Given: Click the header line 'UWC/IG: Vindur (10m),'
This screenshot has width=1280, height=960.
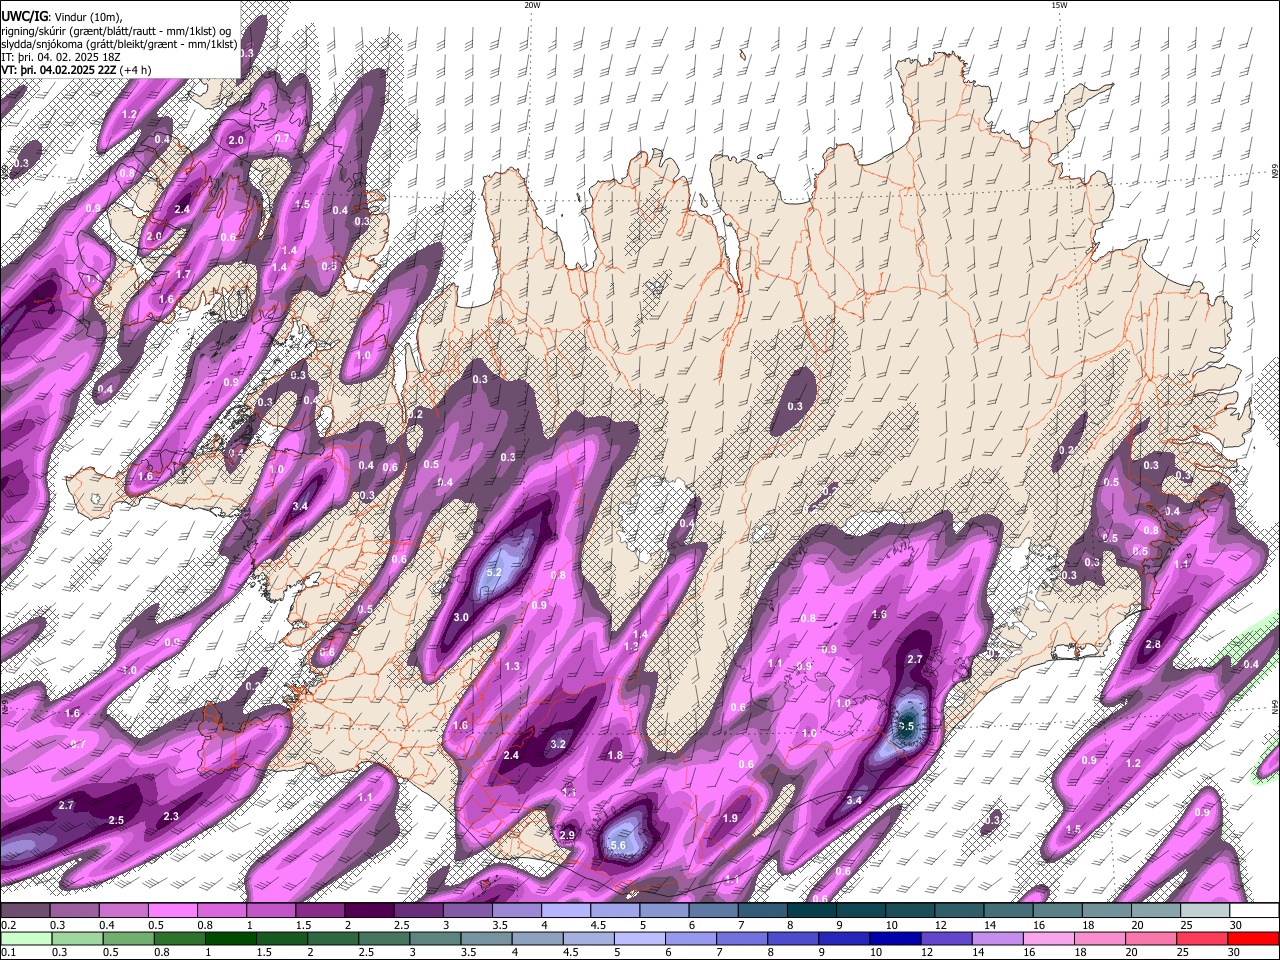Looking at the screenshot, I should pyautogui.click(x=61, y=16).
